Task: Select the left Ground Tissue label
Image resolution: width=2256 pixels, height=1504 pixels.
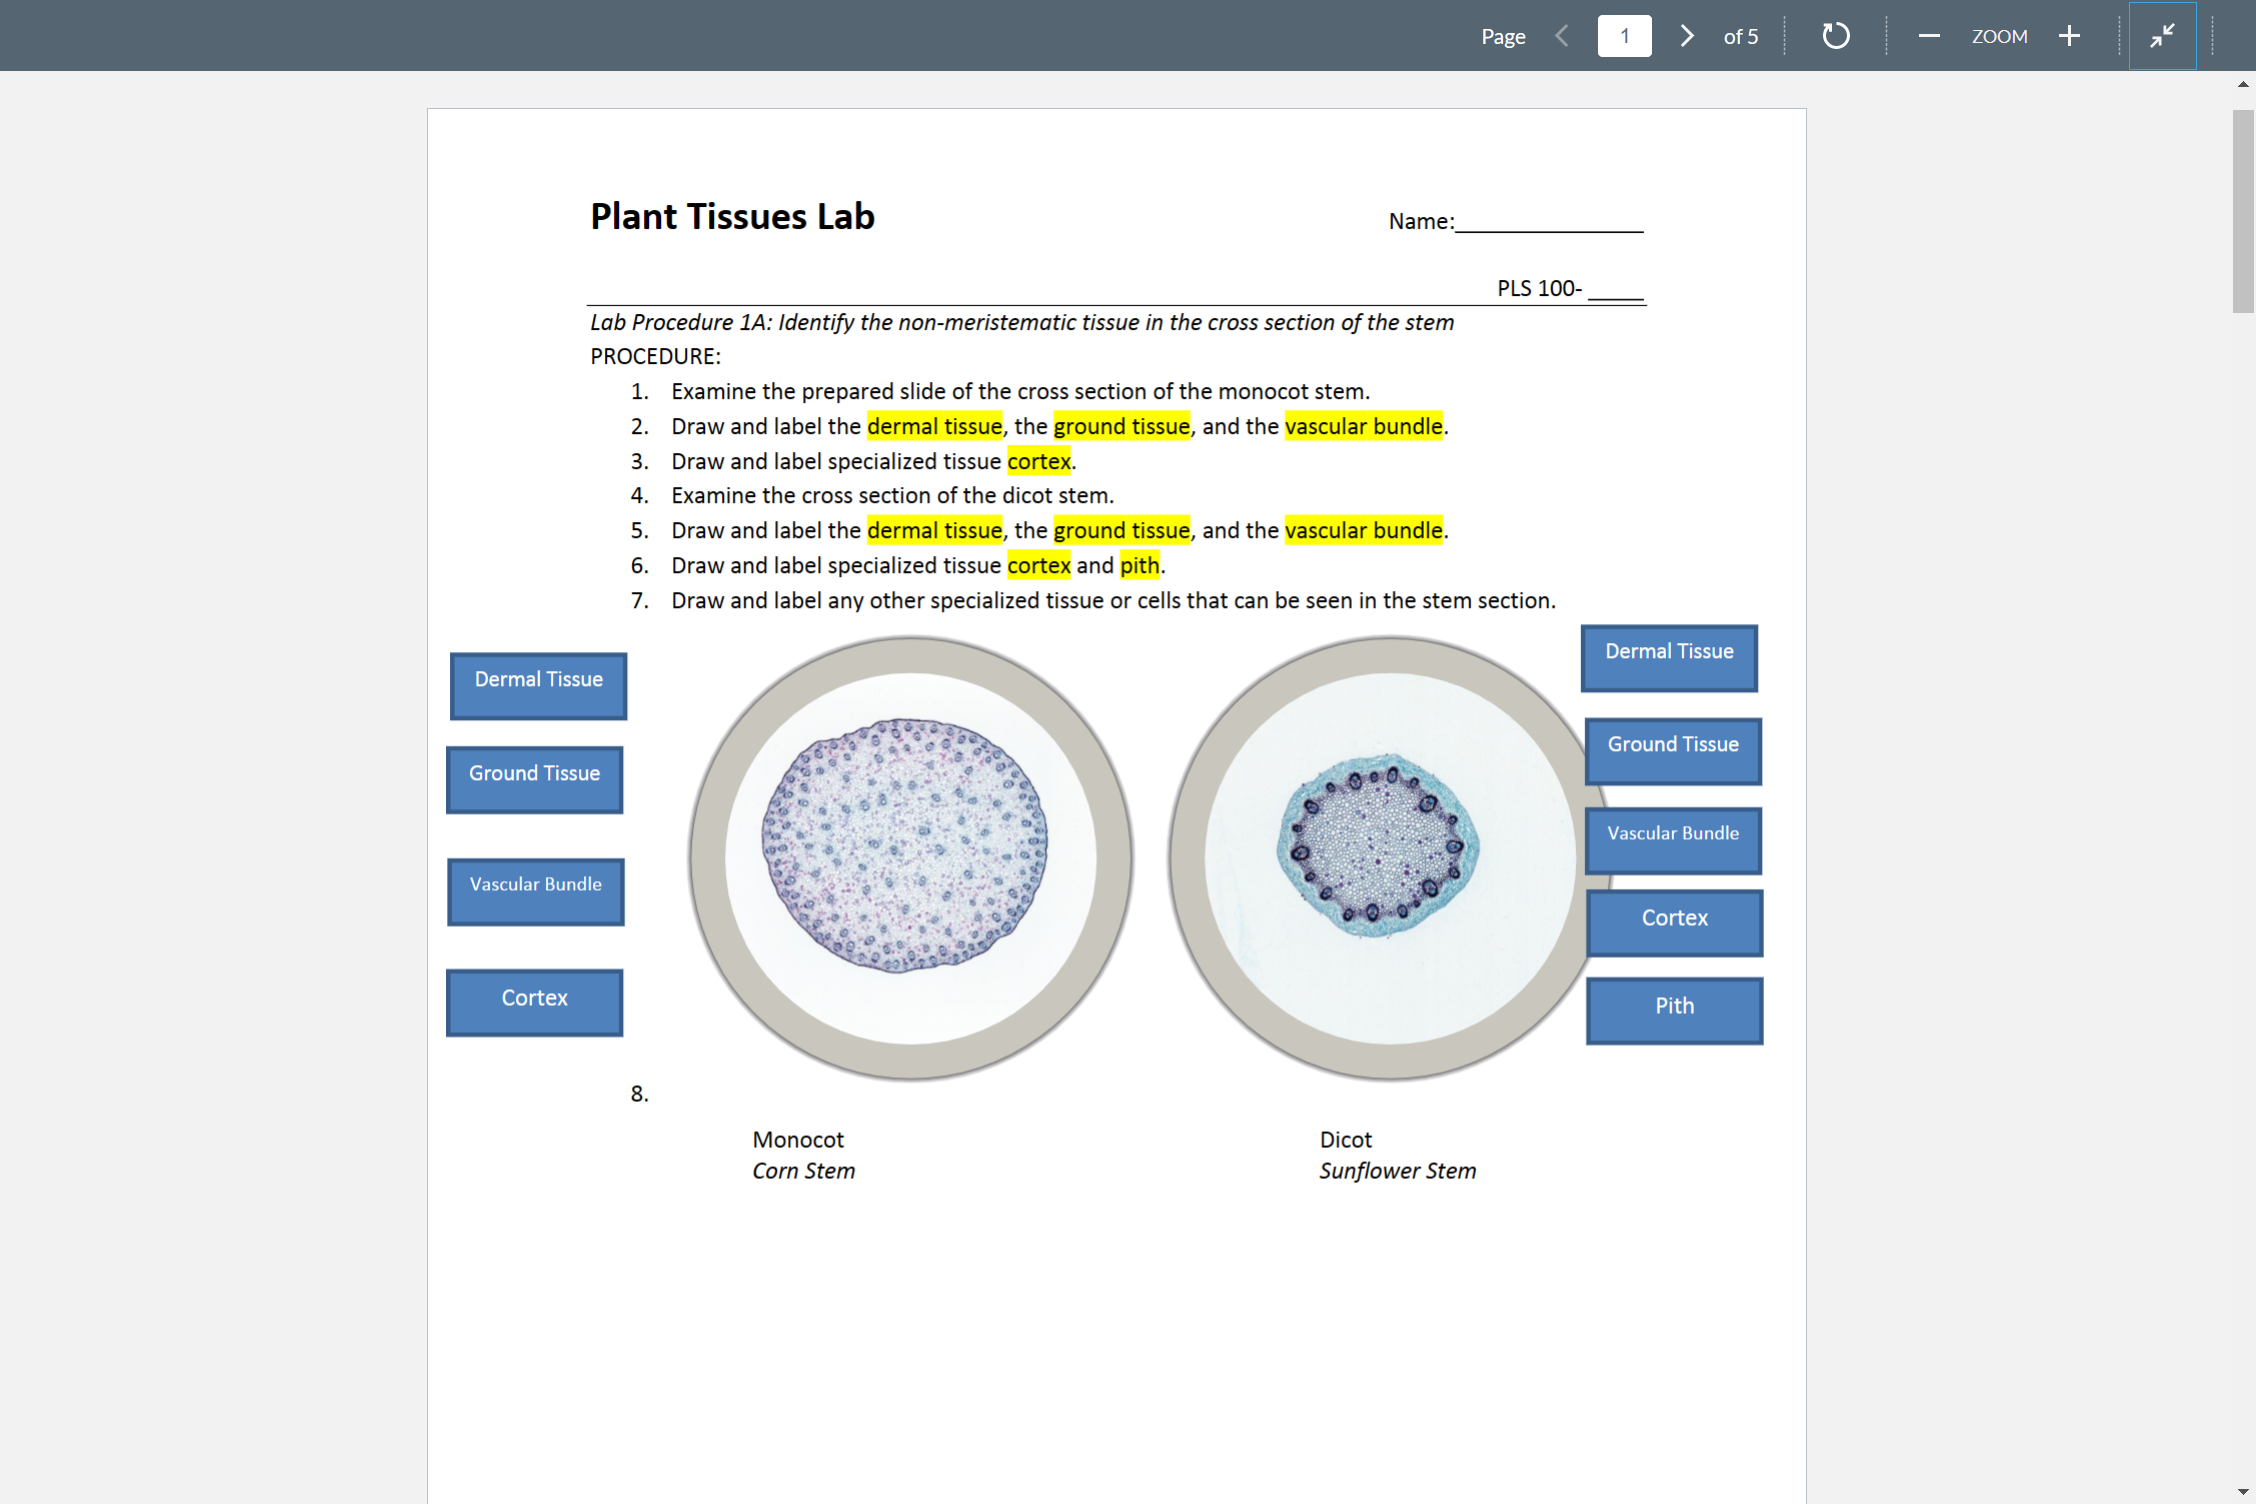Action: point(534,779)
